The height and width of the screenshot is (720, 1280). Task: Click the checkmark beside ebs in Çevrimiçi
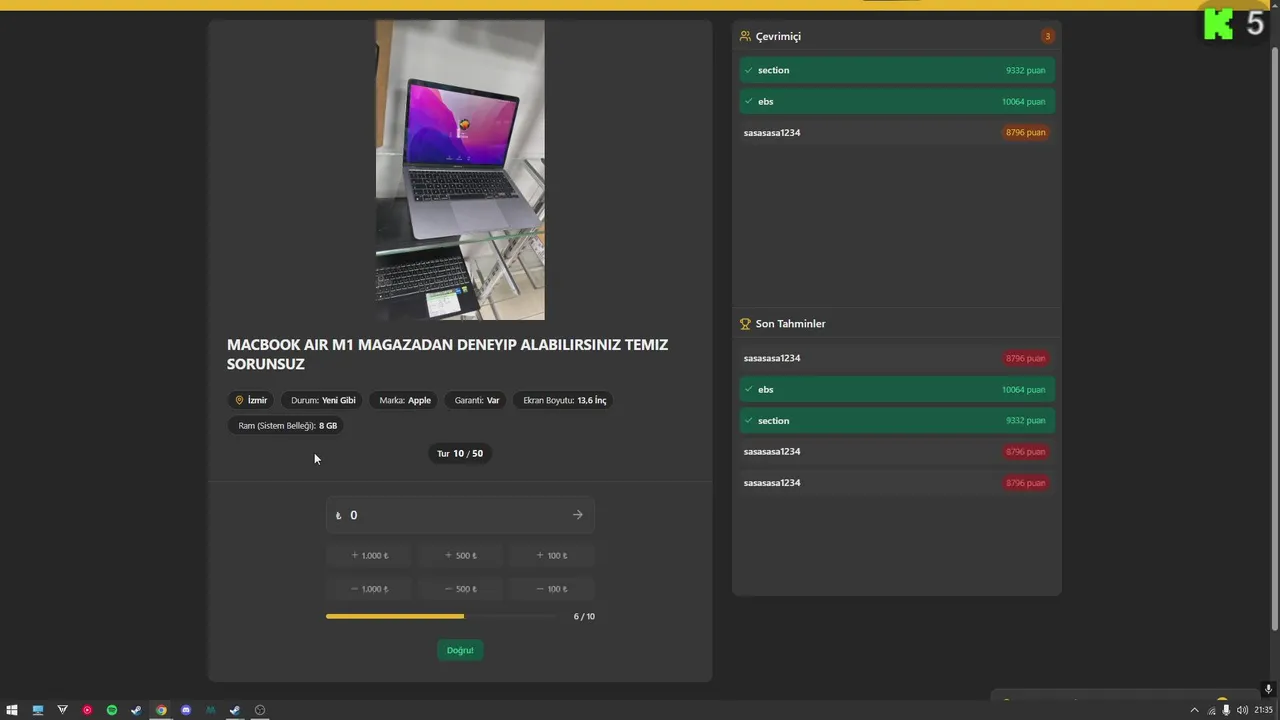click(x=749, y=101)
